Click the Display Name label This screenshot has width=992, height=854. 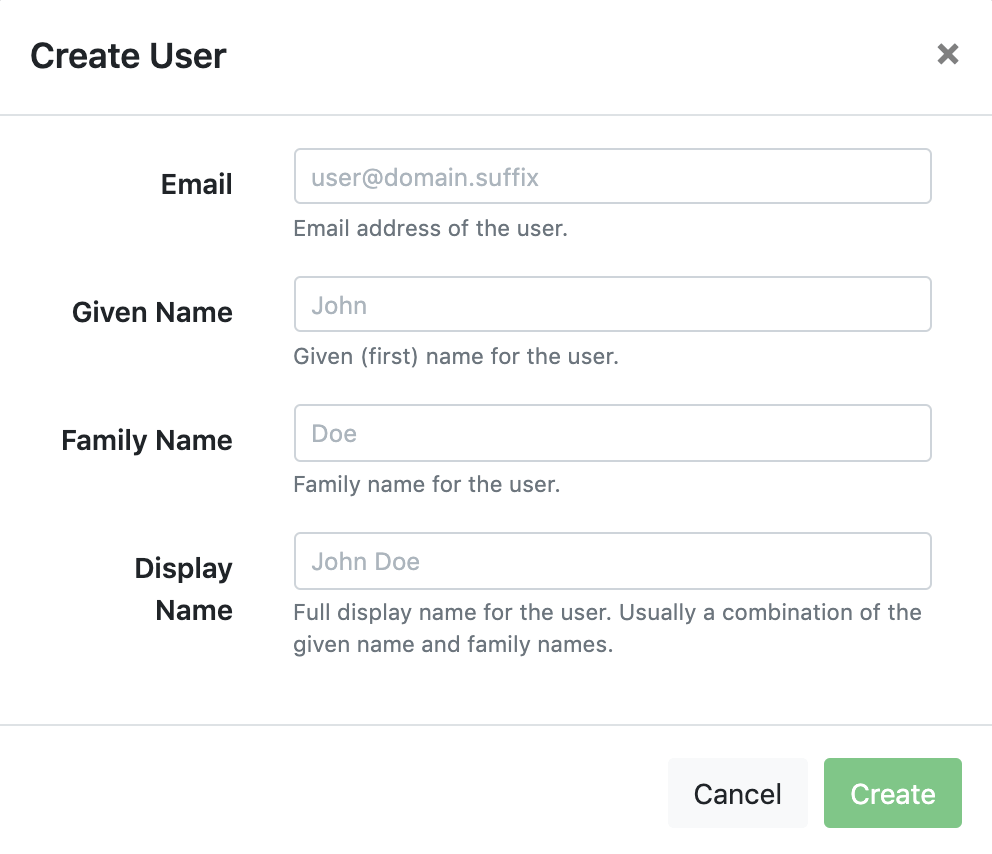[183, 589]
